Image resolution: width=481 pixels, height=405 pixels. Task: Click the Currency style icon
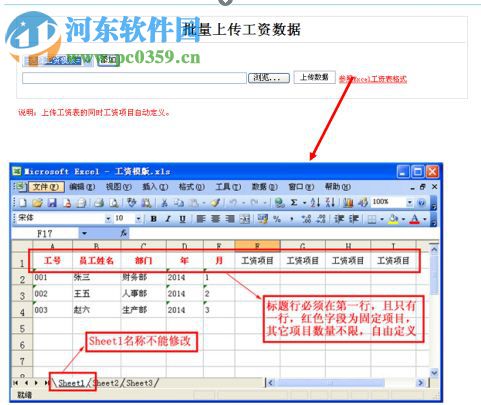coord(262,219)
